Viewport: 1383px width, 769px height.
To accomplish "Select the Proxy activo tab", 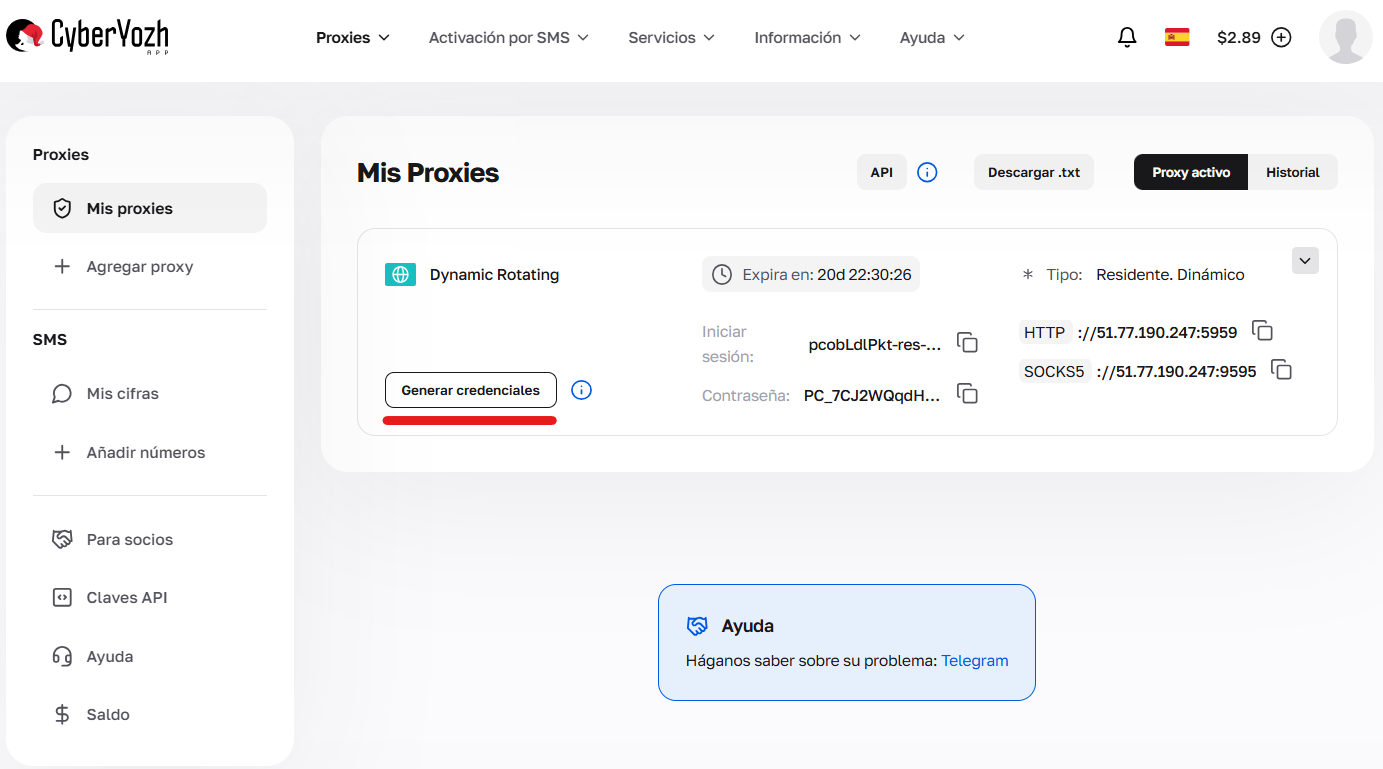I will 1190,172.
